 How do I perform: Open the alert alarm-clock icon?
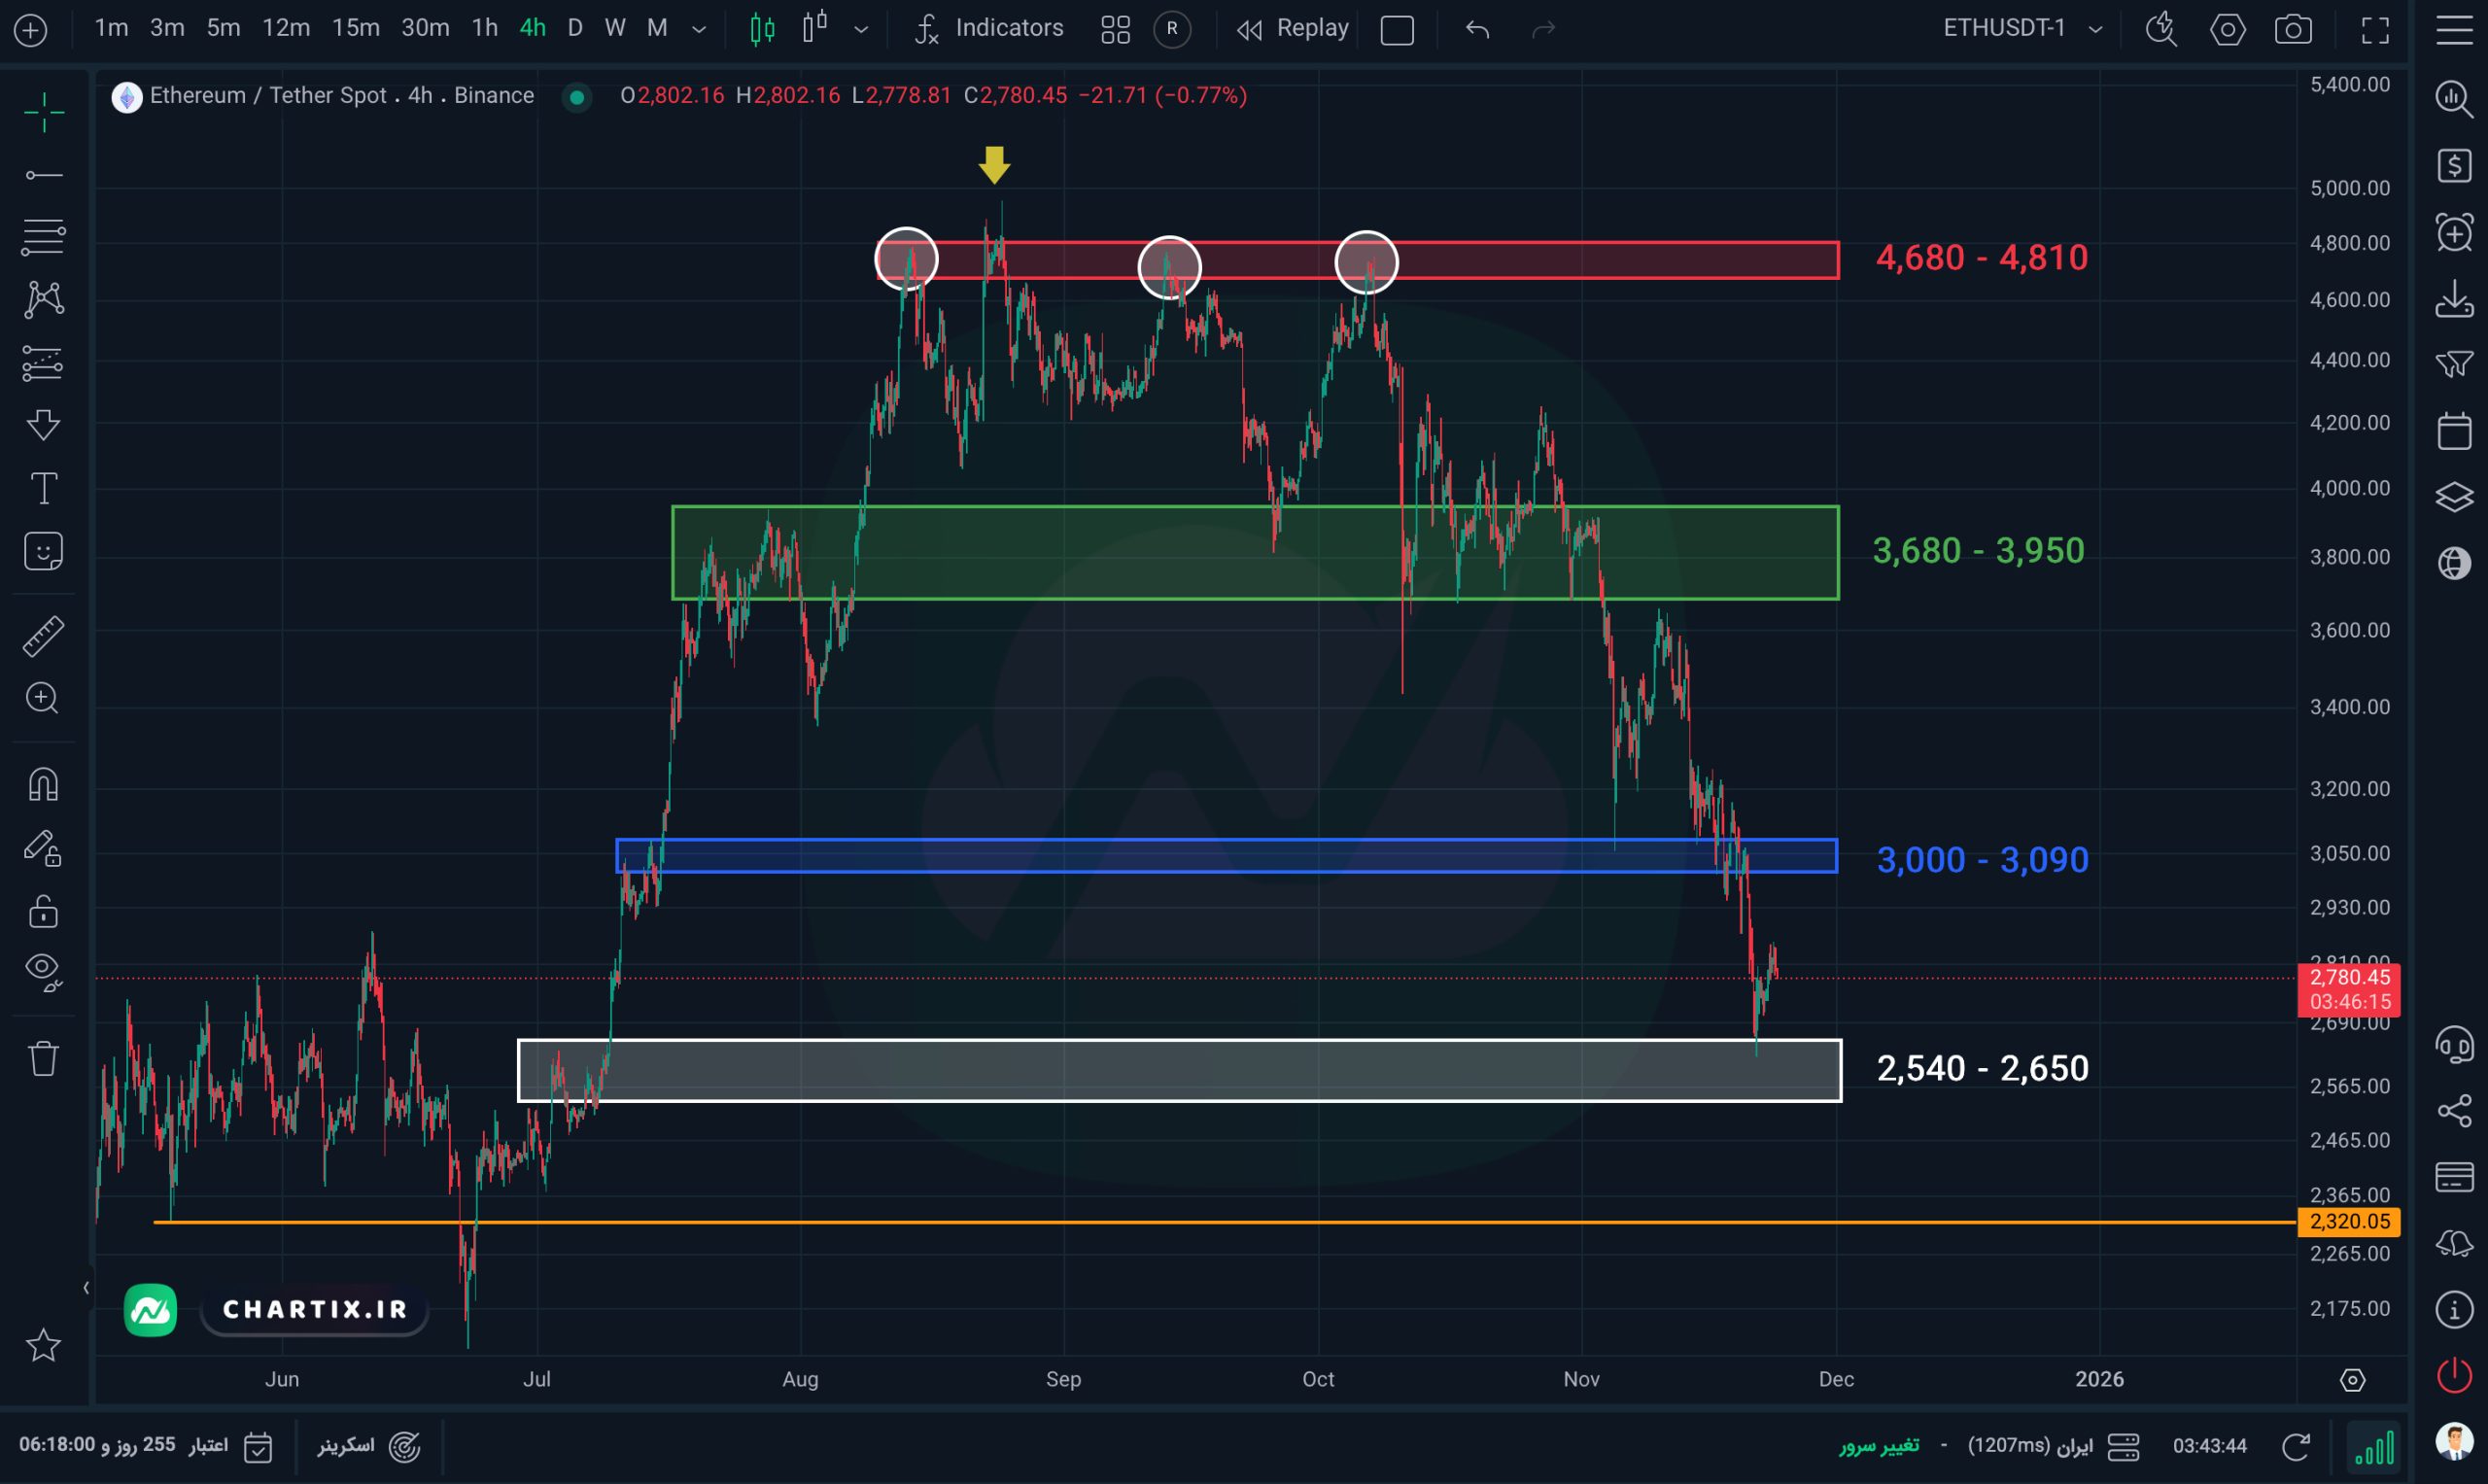coord(2454,233)
